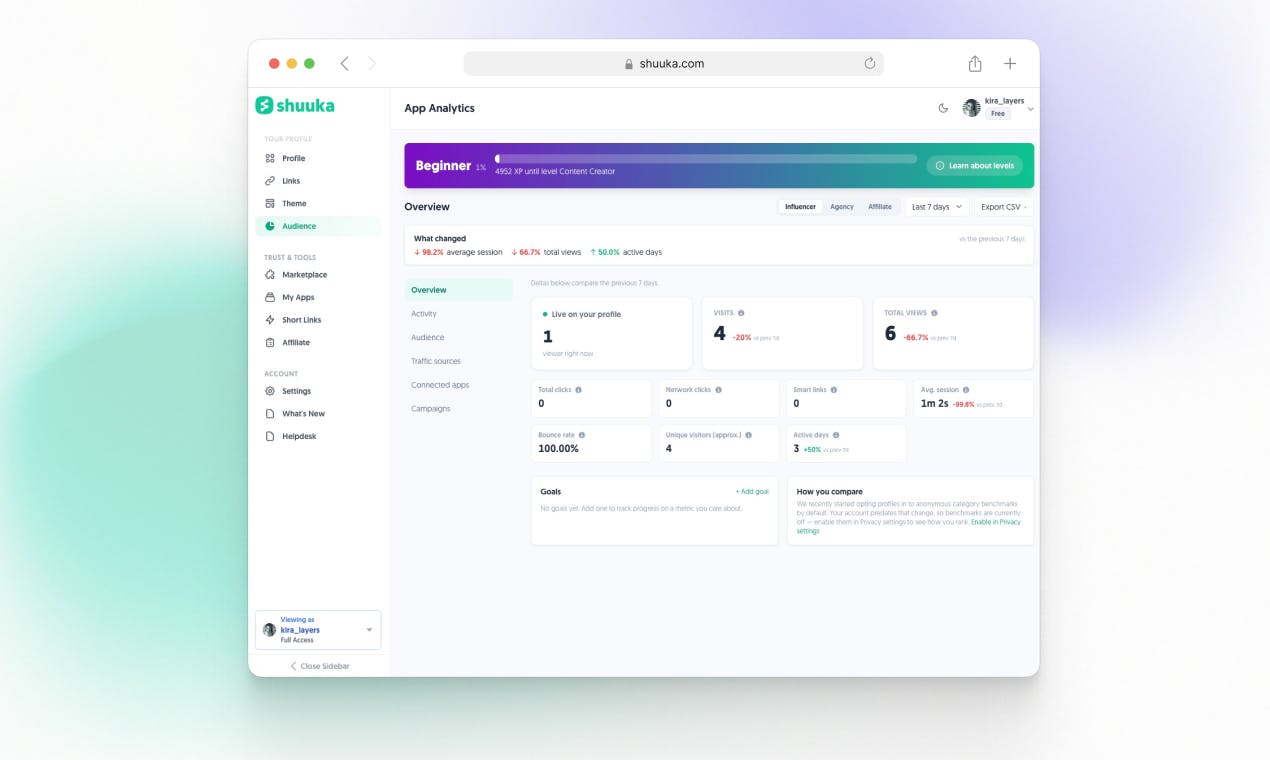Click the info icon beside Unique visitors

pos(749,435)
